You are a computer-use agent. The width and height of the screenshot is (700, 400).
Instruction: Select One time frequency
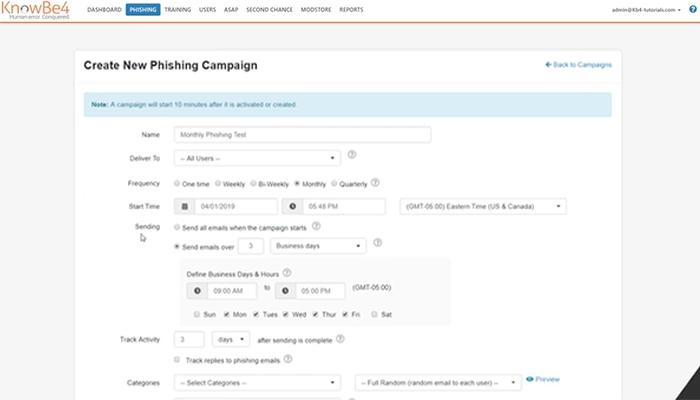[177, 183]
